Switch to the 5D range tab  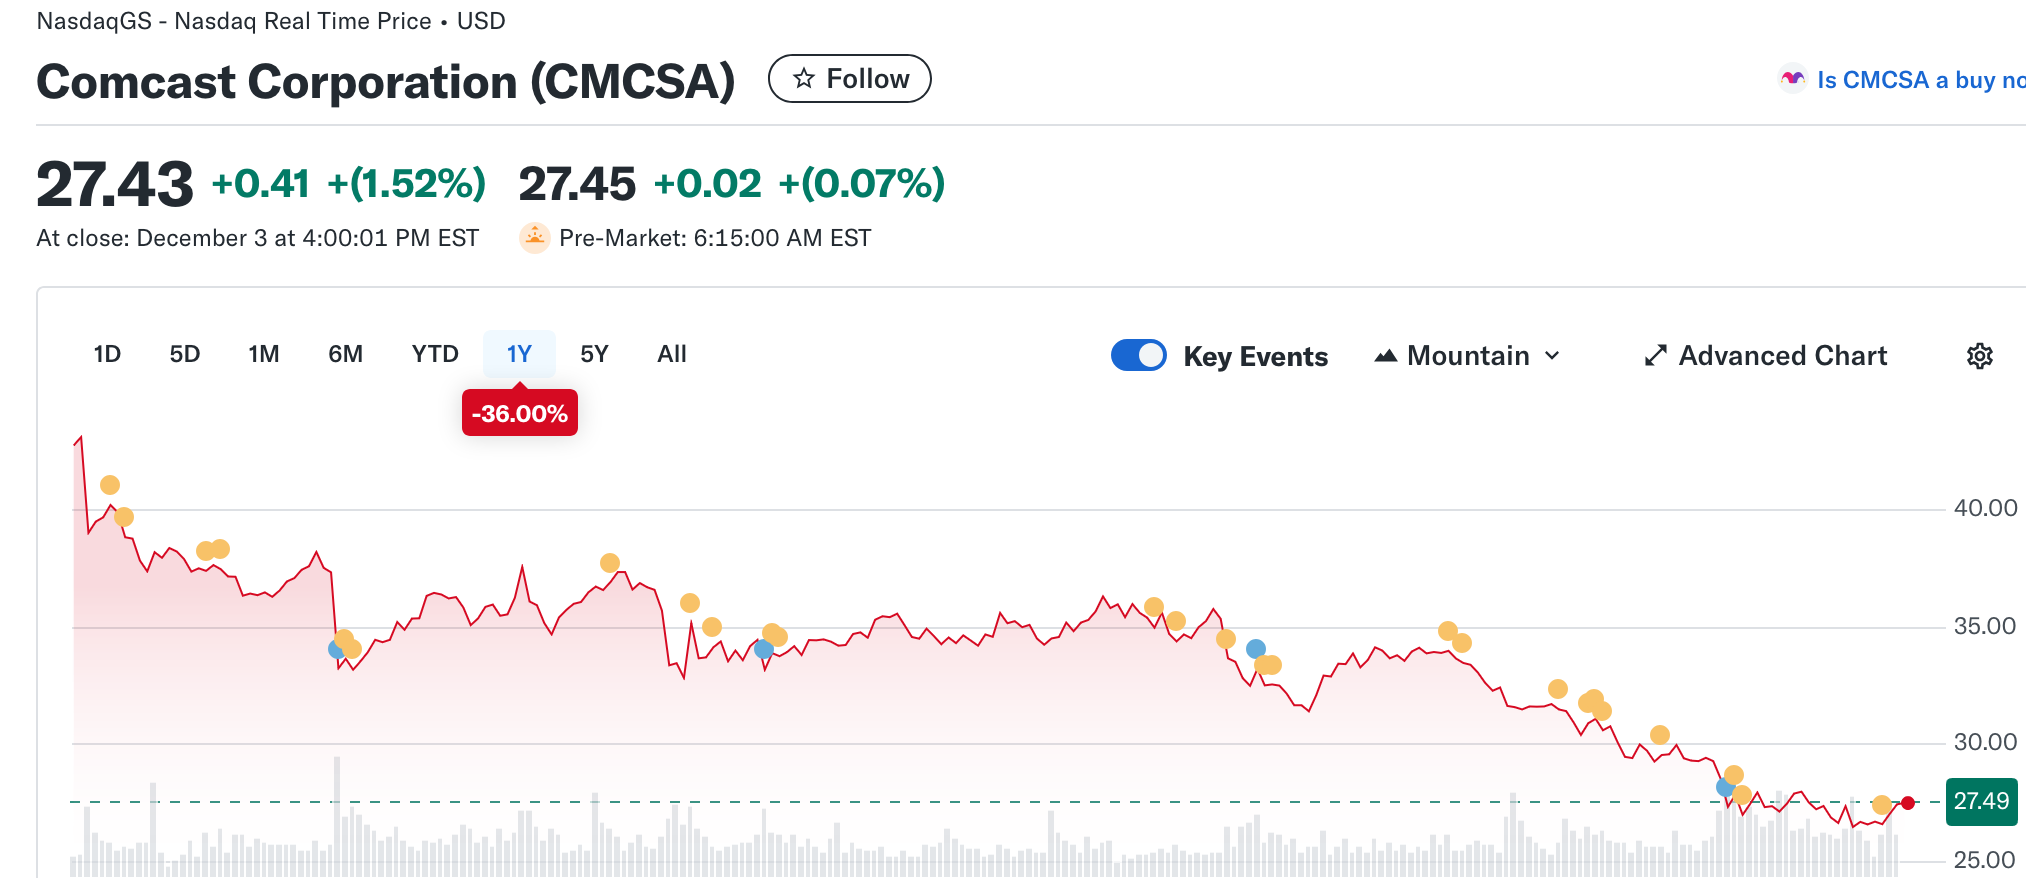pyautogui.click(x=185, y=354)
